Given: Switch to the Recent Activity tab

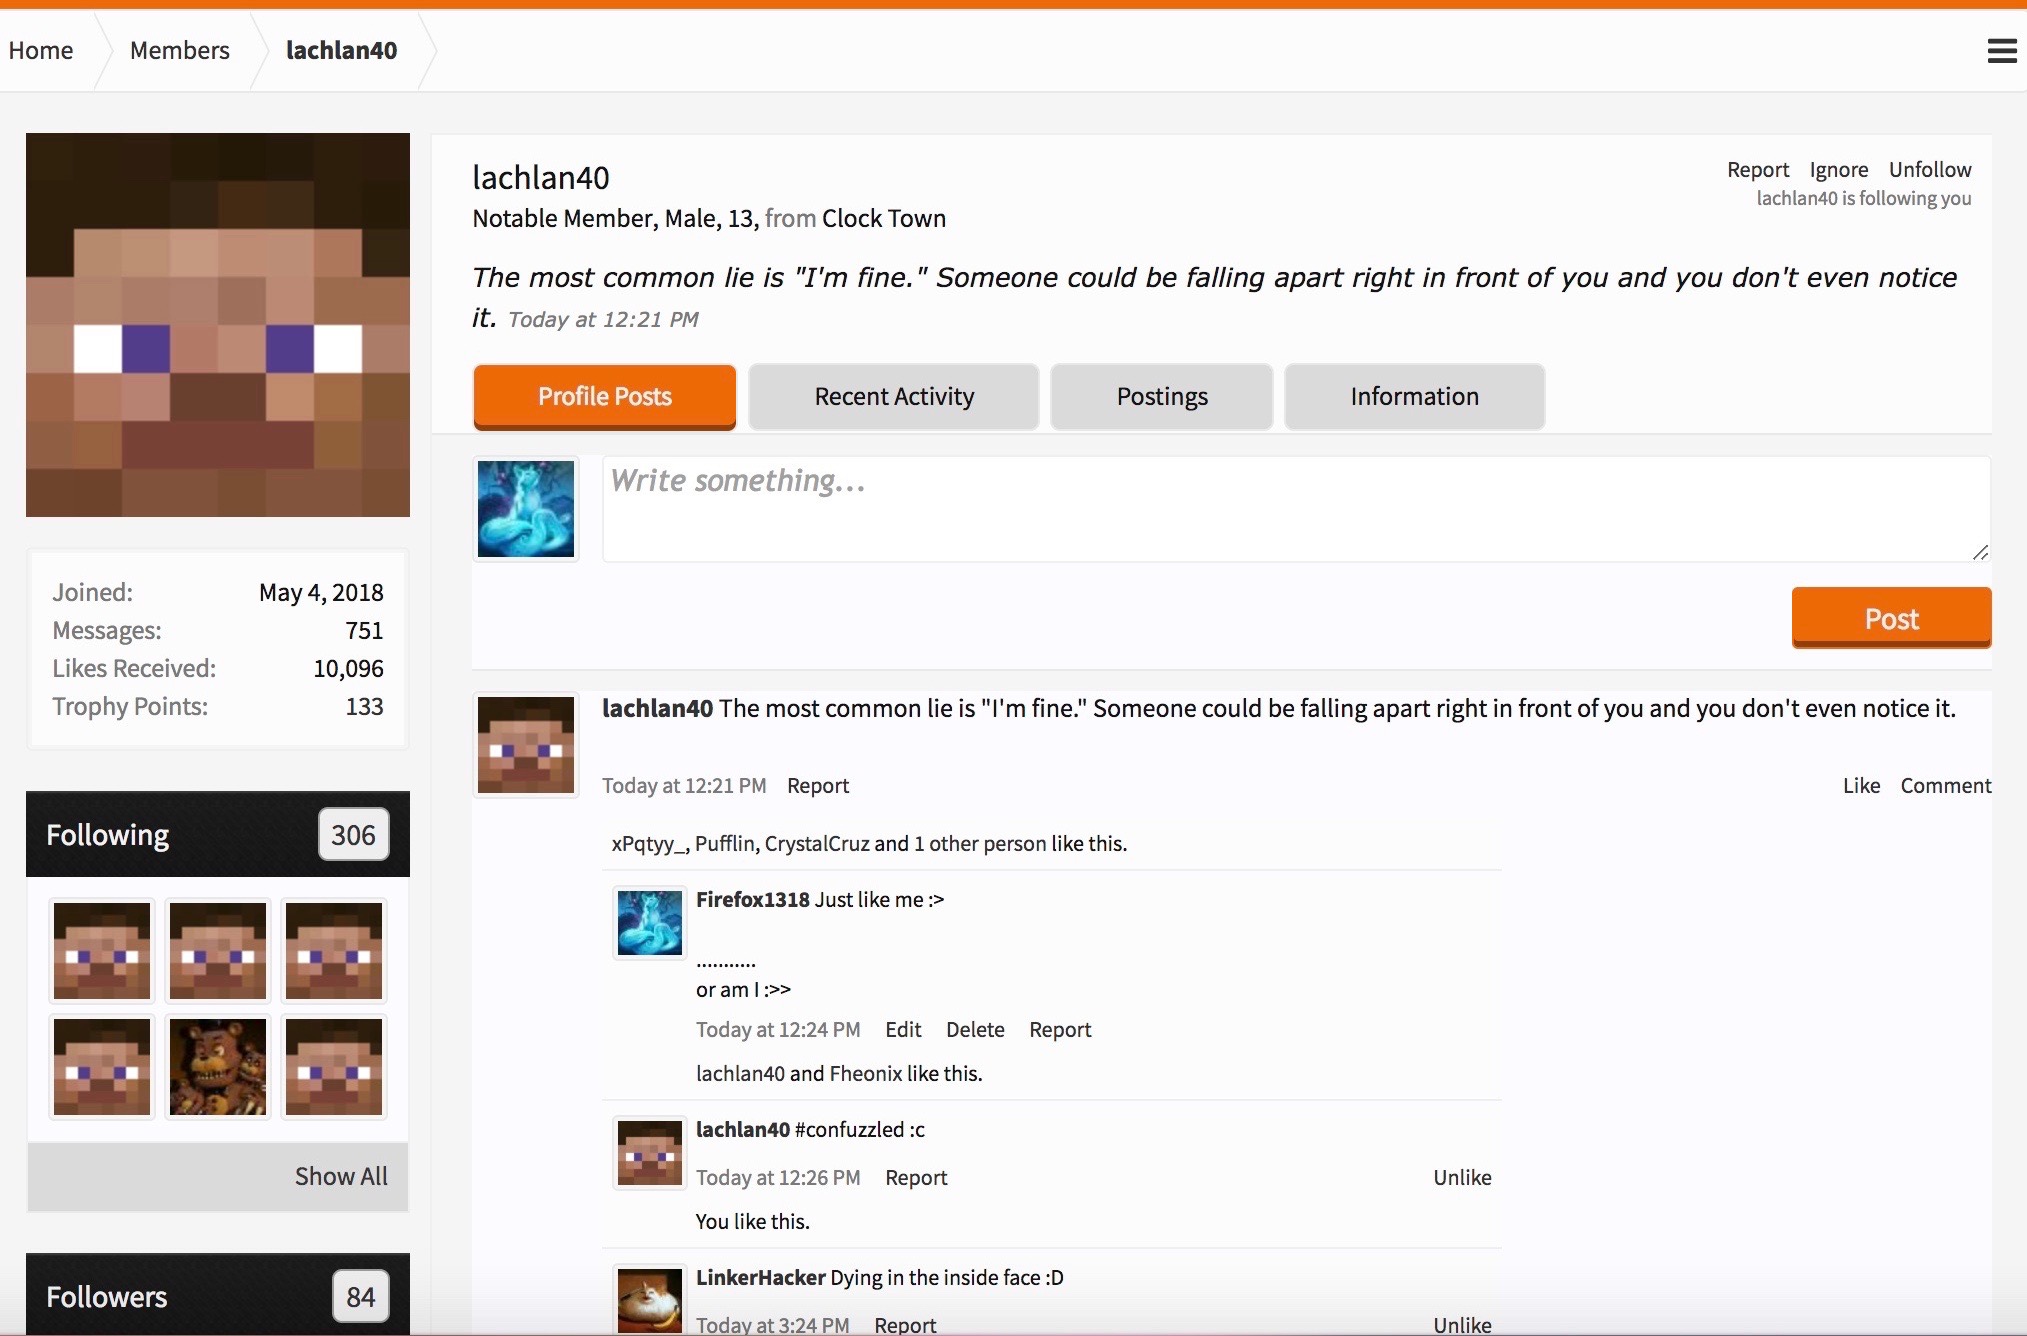Looking at the screenshot, I should 894,397.
